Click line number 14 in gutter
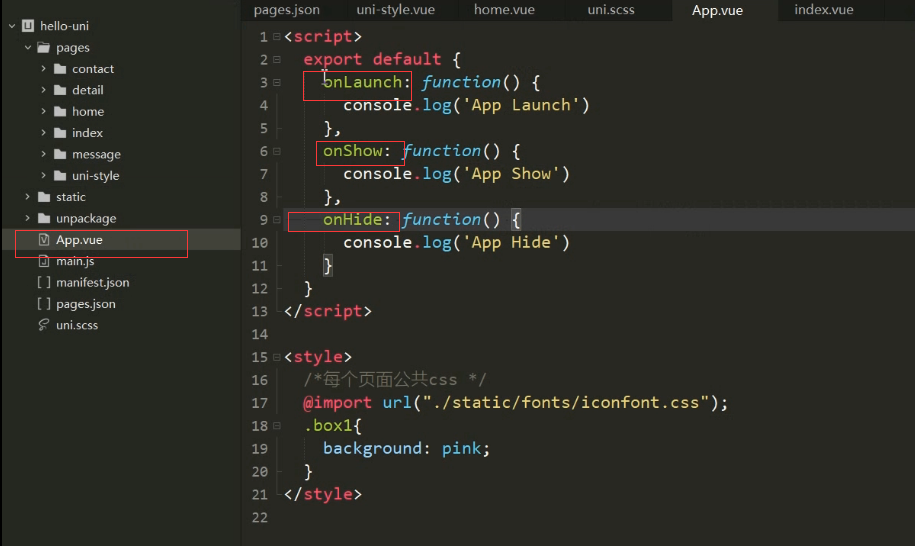The height and width of the screenshot is (546, 915). tap(260, 334)
